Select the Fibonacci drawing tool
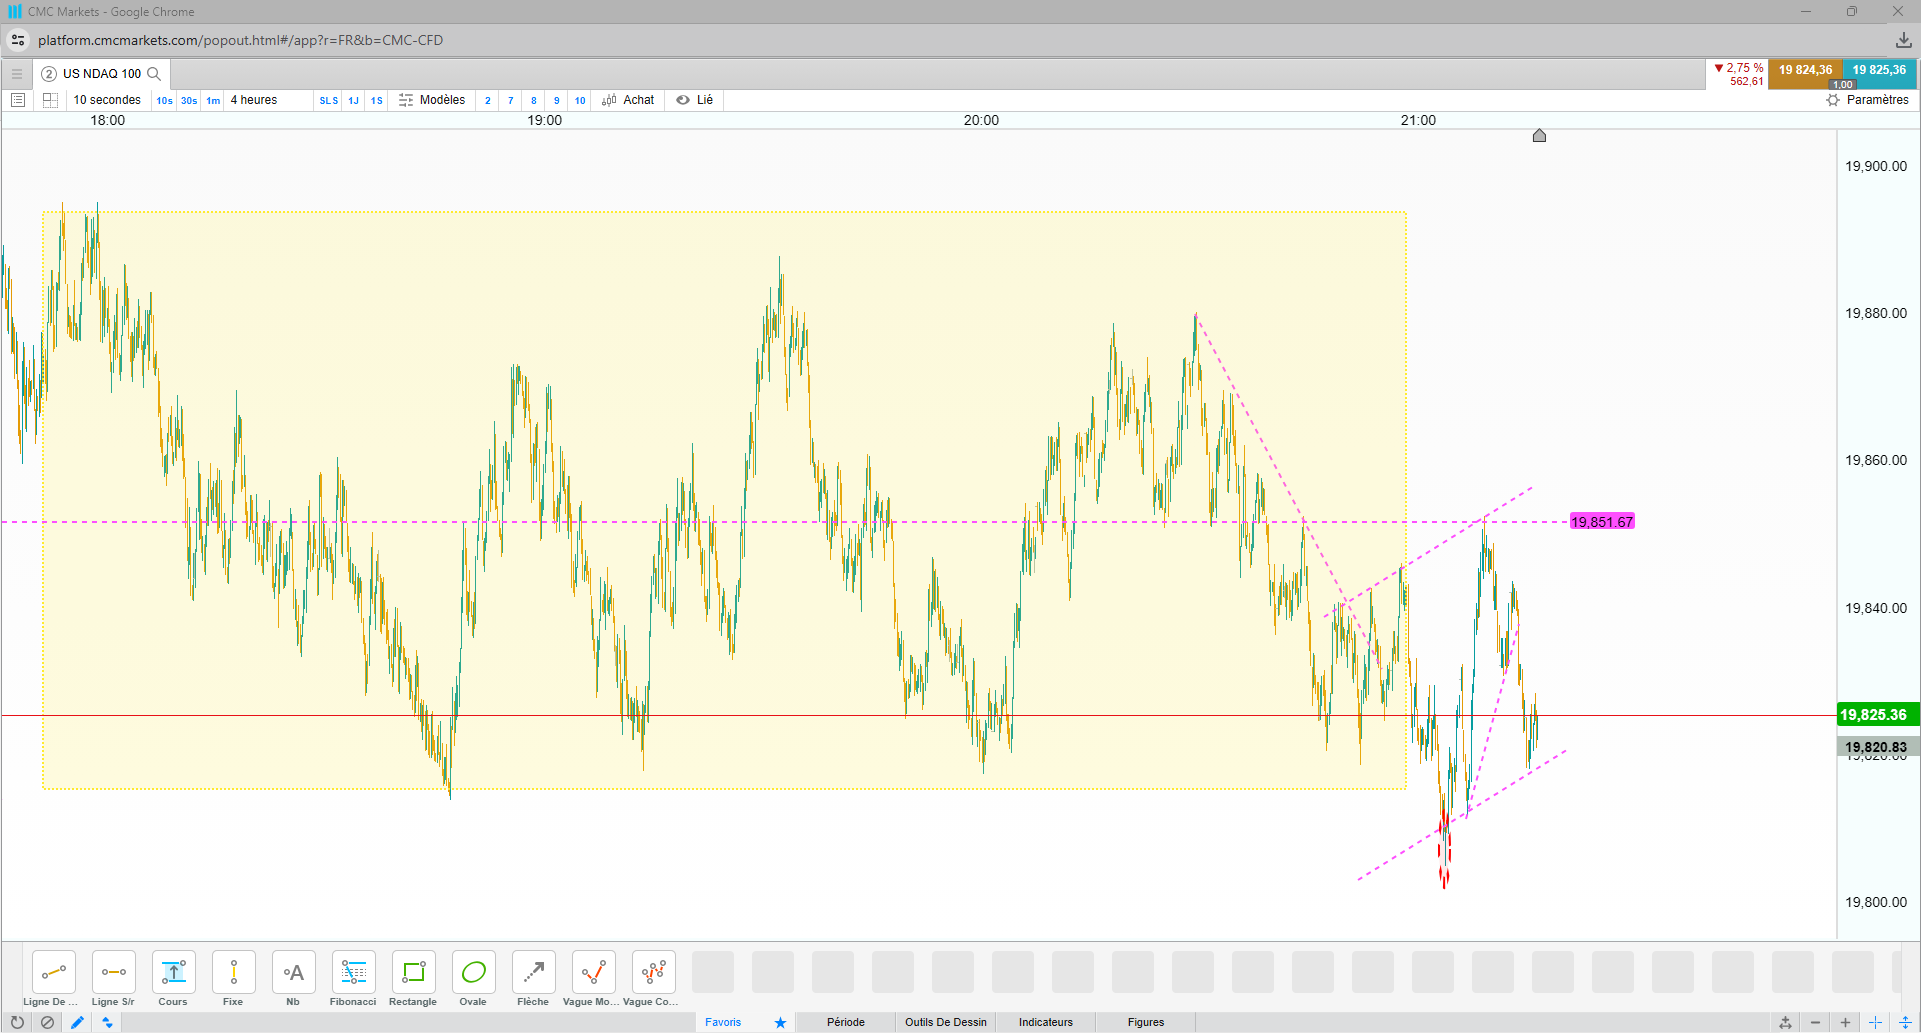 pyautogui.click(x=354, y=972)
